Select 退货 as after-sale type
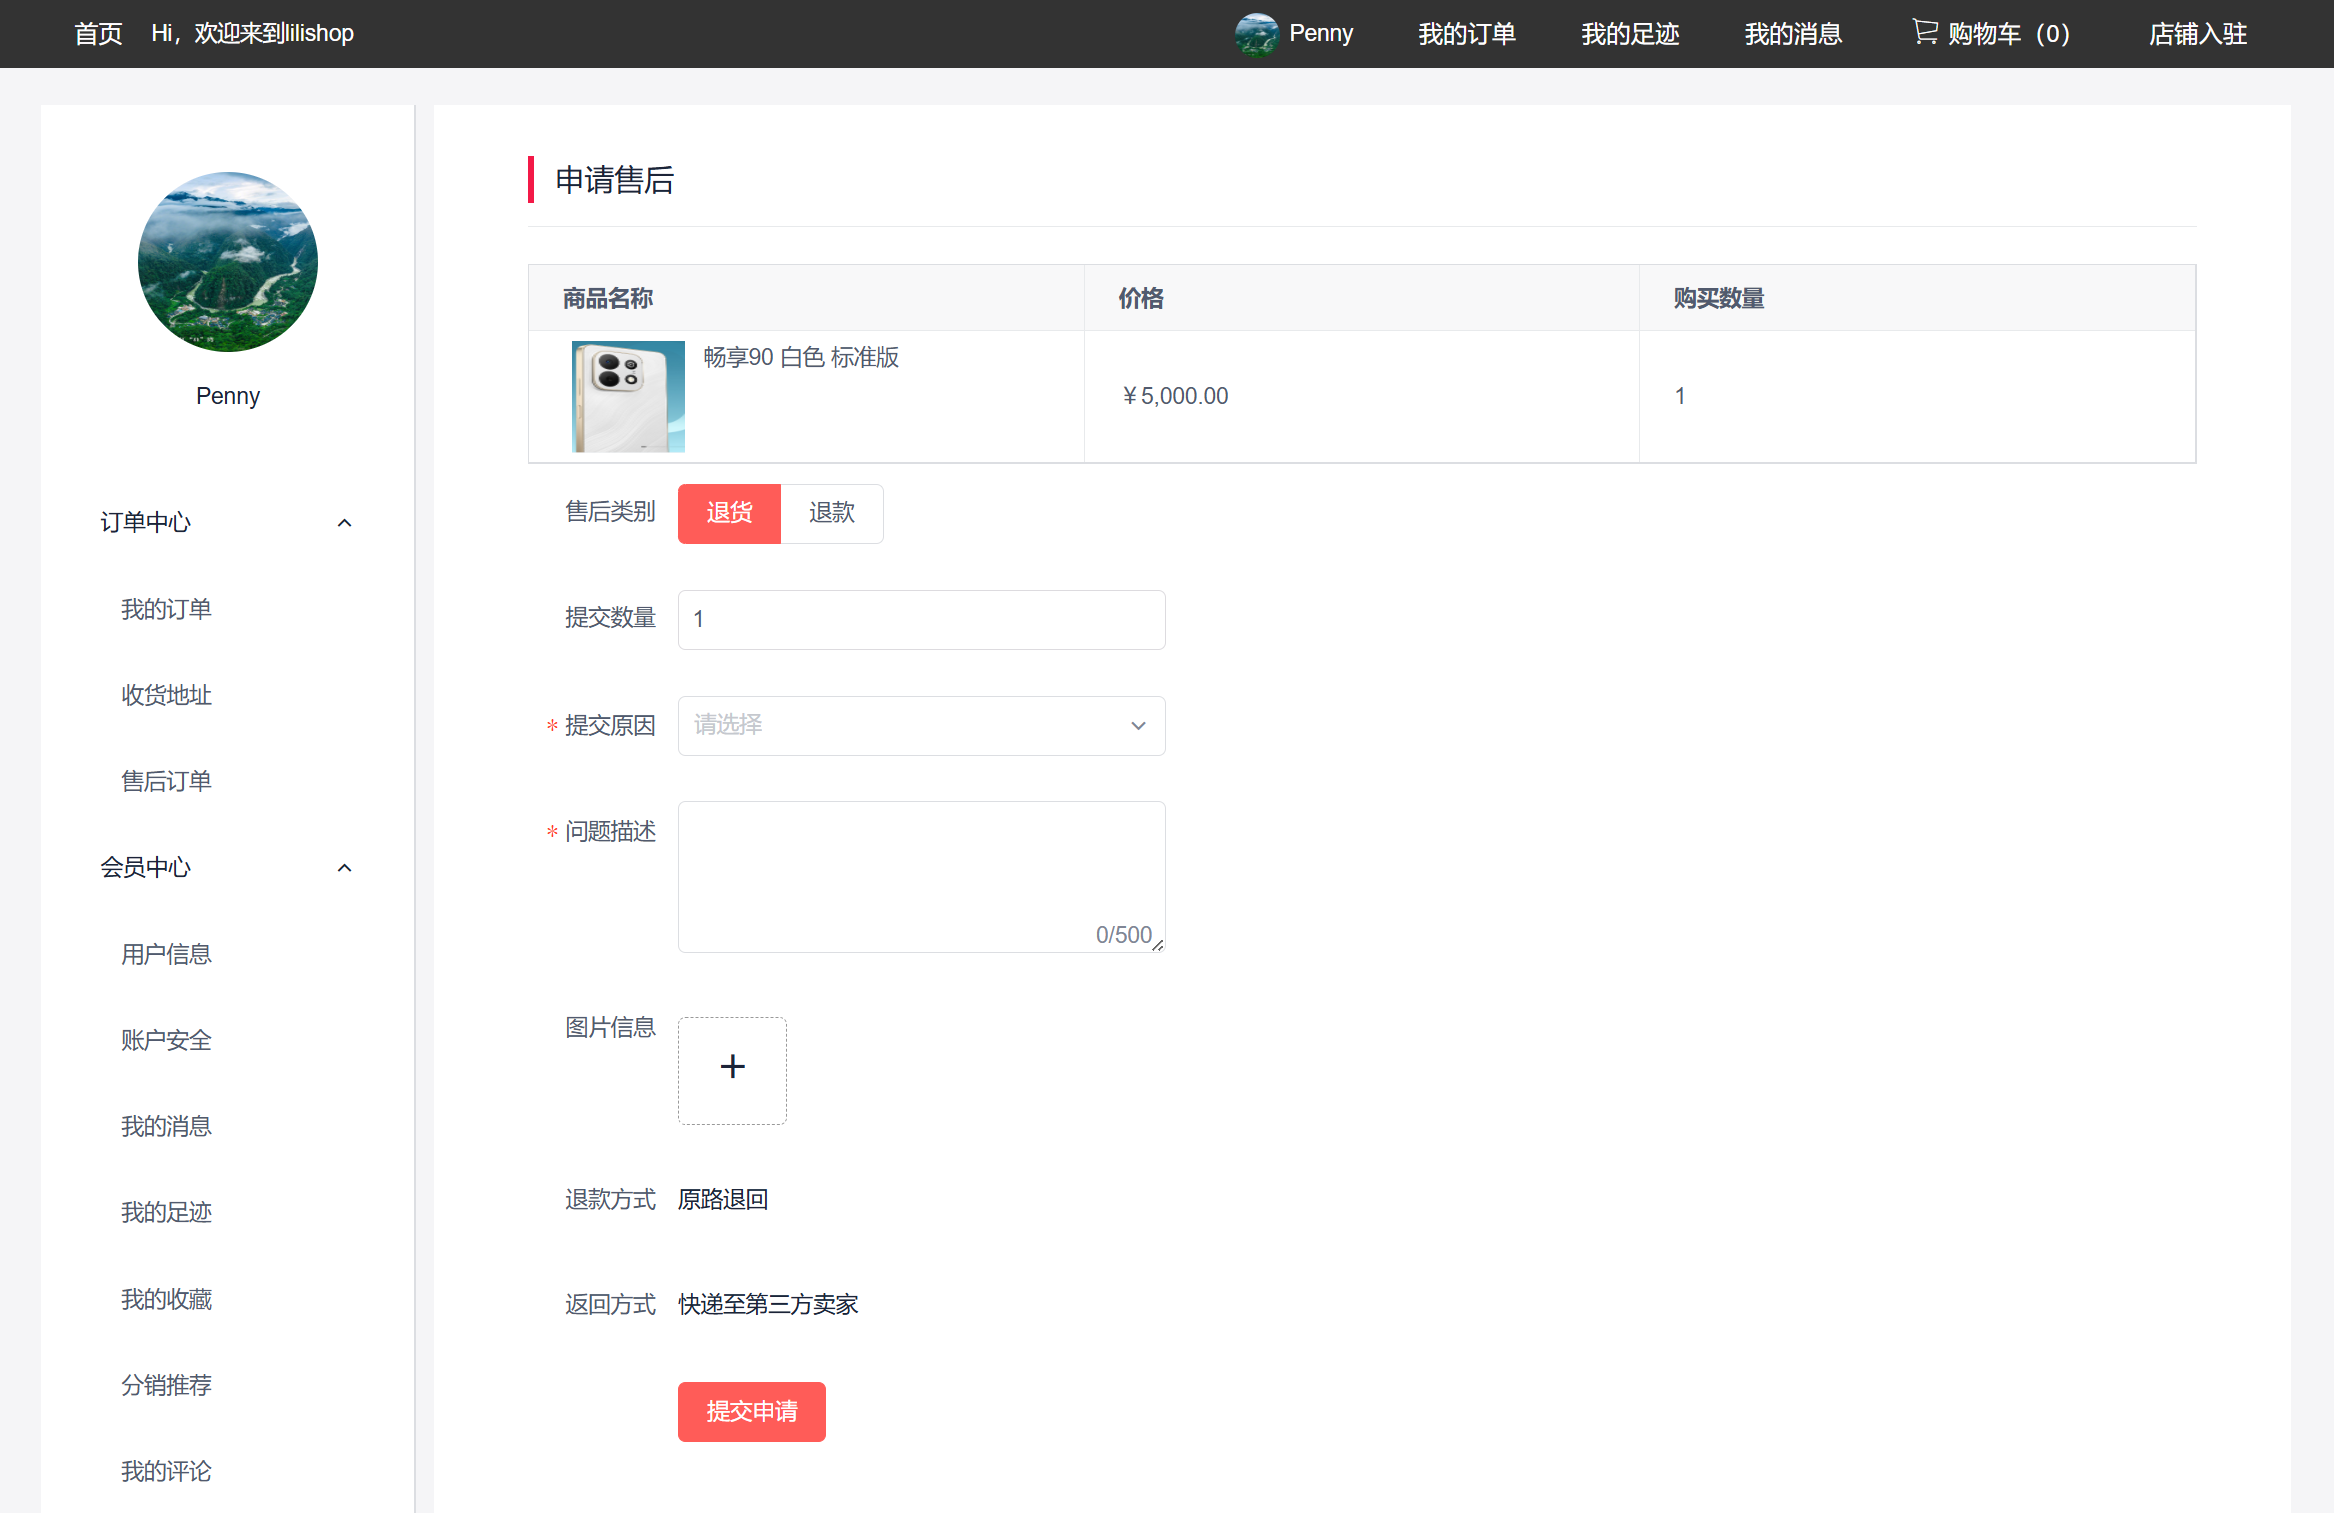This screenshot has width=2334, height=1513. tap(729, 514)
